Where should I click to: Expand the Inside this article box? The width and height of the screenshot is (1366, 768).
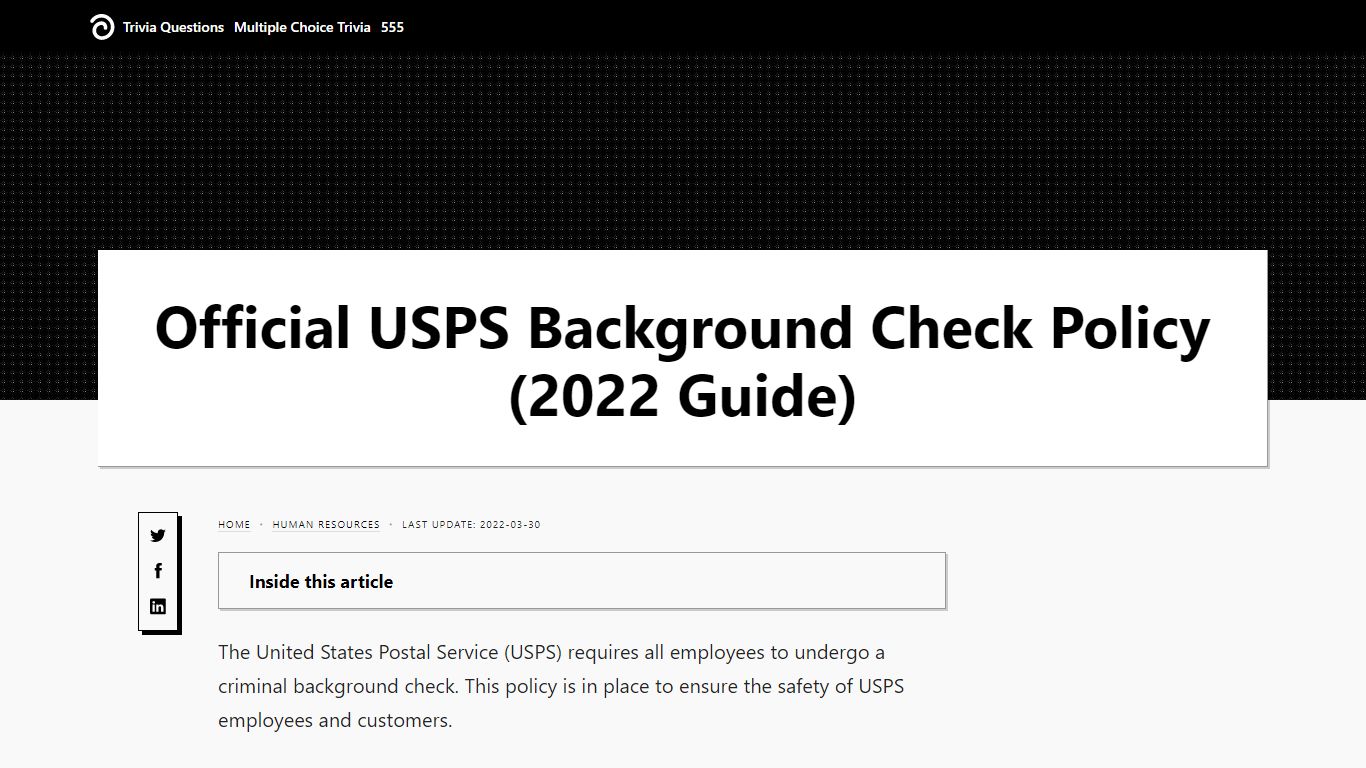point(582,581)
